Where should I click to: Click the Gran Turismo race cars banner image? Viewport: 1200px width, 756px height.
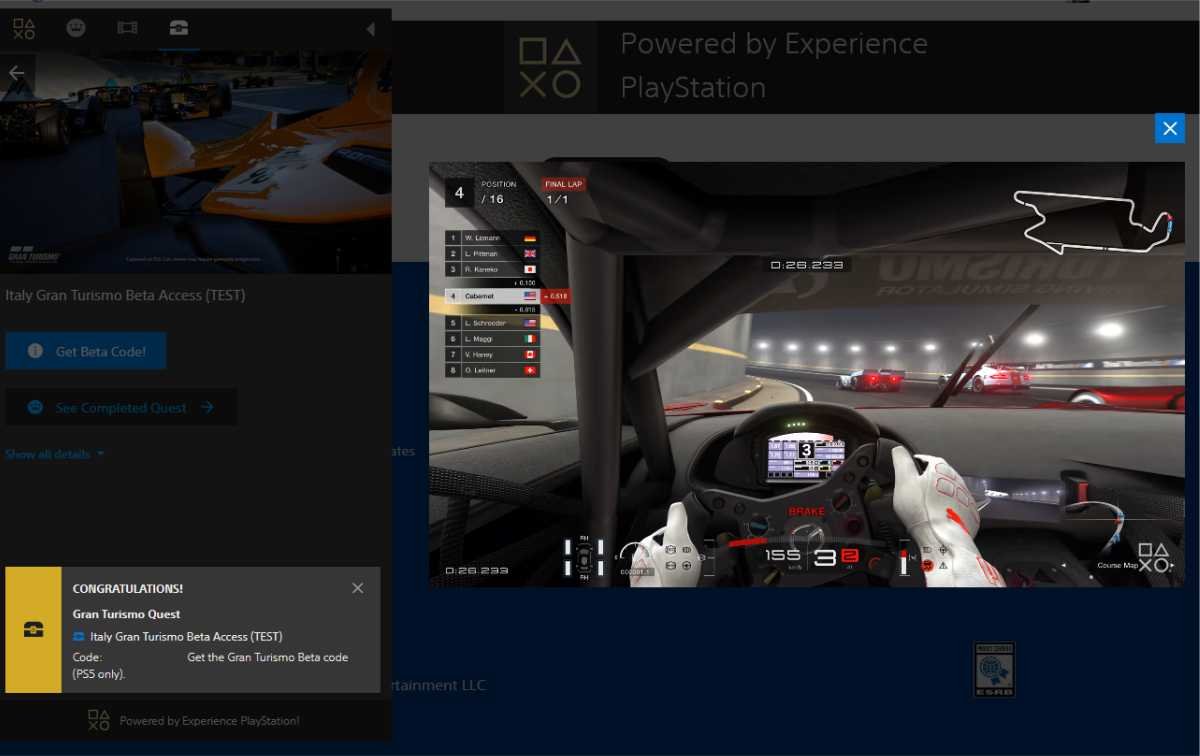pos(195,161)
